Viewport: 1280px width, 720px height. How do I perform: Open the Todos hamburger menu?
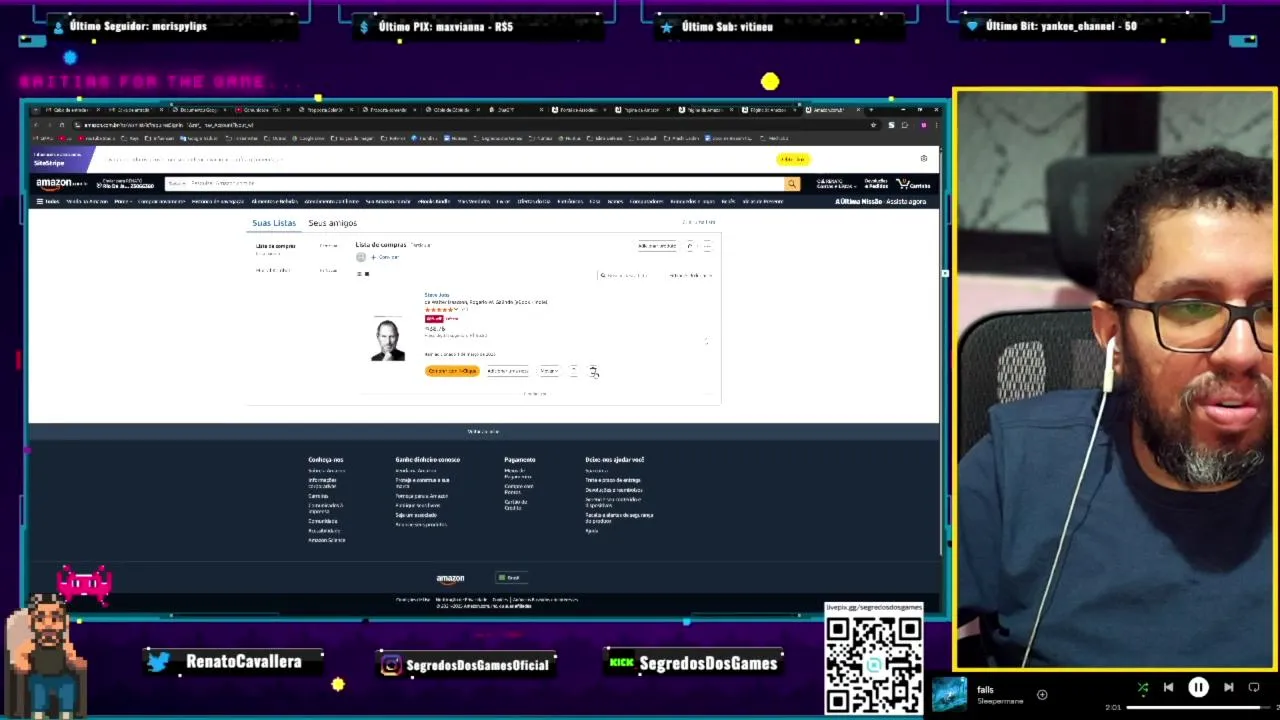pos(47,201)
